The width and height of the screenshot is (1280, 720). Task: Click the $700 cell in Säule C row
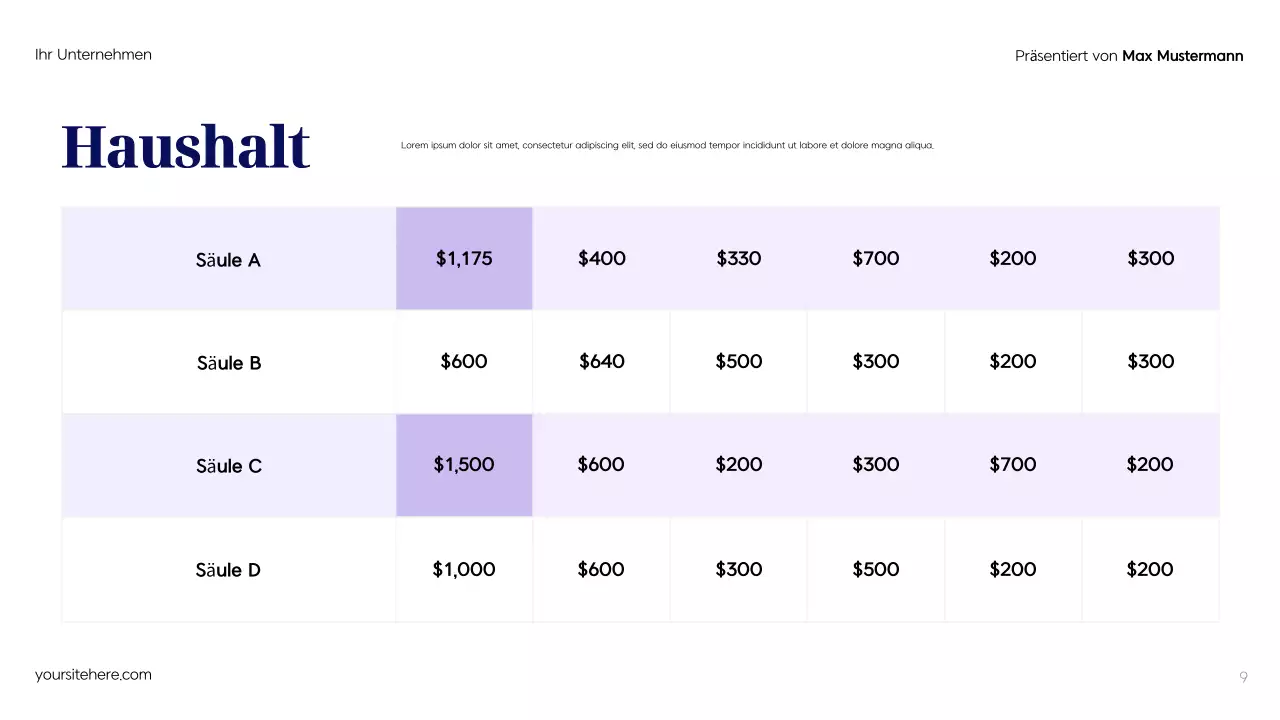1013,464
